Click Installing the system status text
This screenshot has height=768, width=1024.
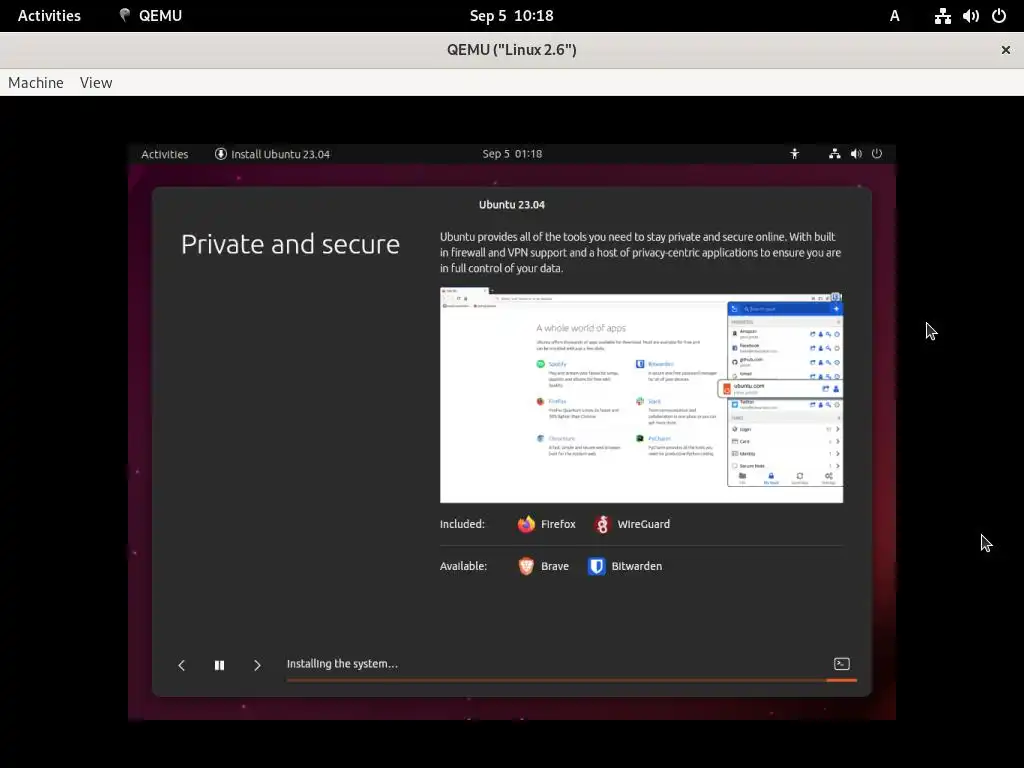coord(342,664)
